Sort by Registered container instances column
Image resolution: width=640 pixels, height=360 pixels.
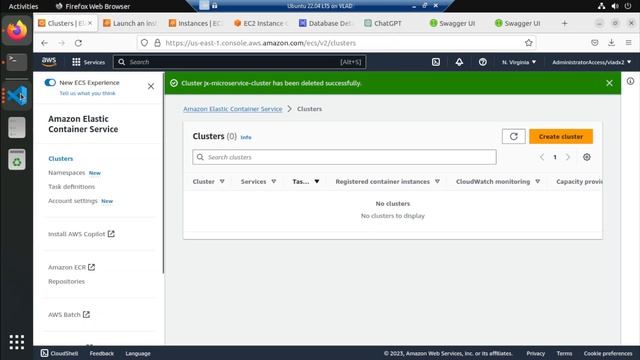point(387,182)
